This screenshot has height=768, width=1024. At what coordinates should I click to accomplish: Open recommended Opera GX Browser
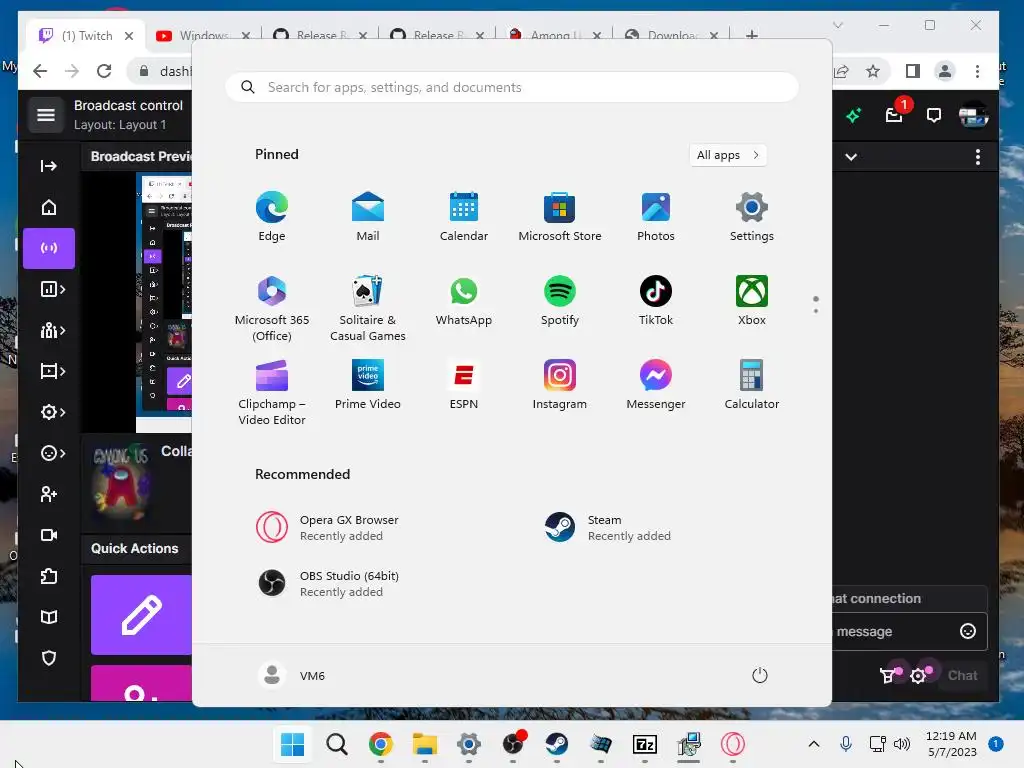pyautogui.click(x=327, y=528)
